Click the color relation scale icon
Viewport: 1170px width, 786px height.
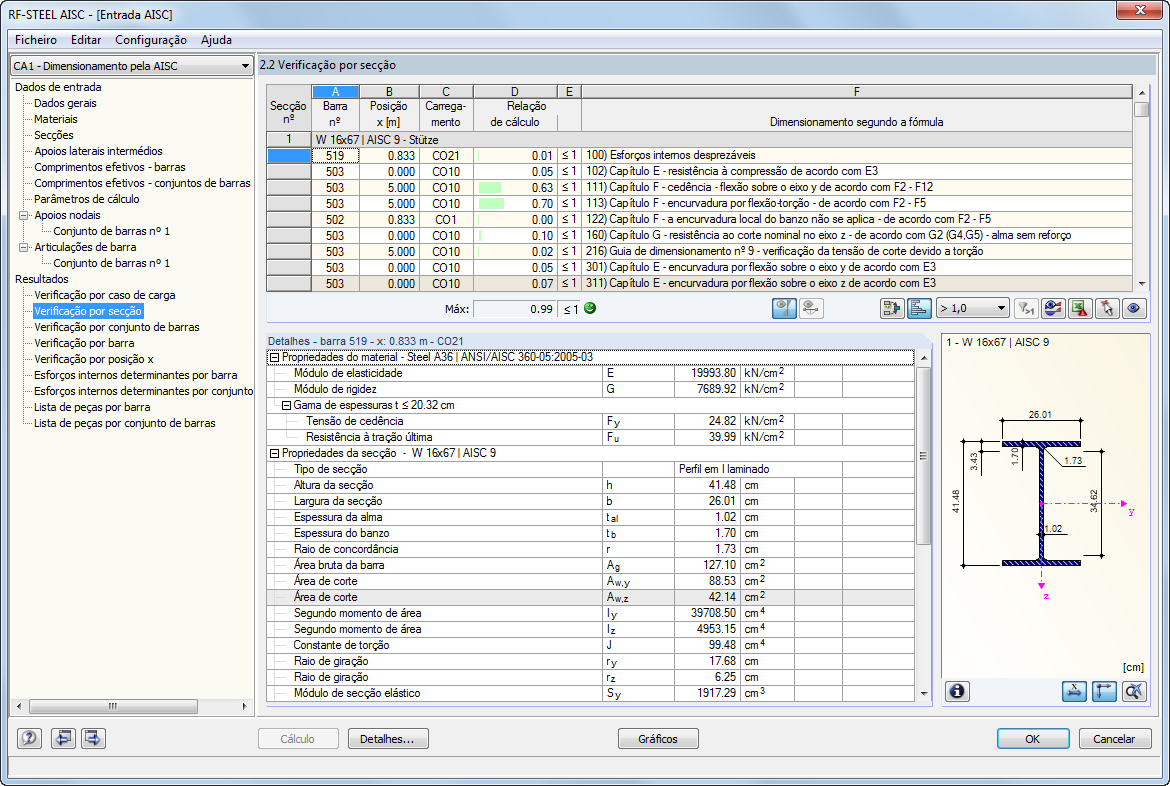pos(1053,308)
